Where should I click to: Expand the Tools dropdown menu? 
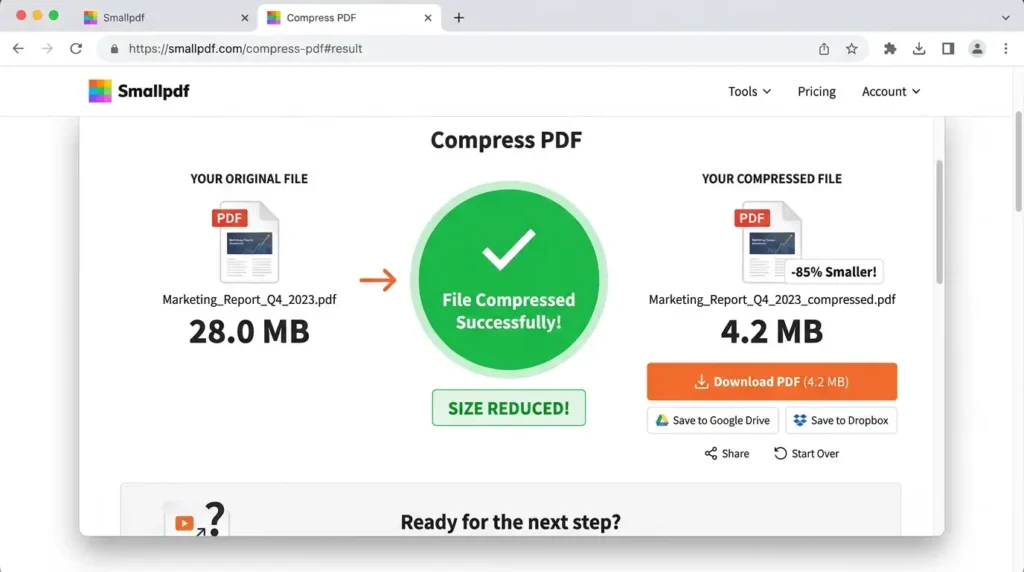click(x=749, y=91)
